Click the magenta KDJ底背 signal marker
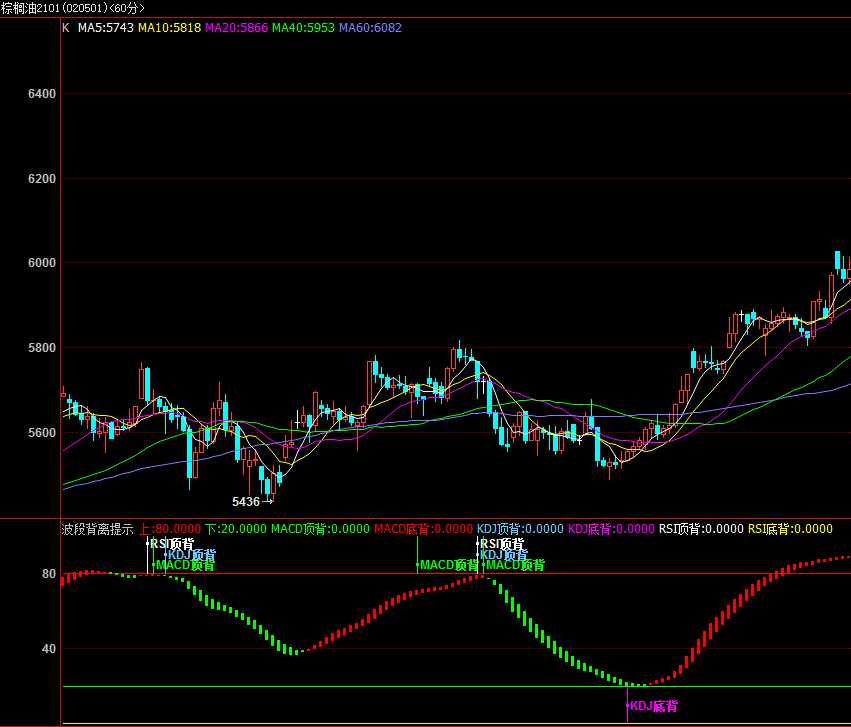This screenshot has height=727, width=851. pos(653,706)
